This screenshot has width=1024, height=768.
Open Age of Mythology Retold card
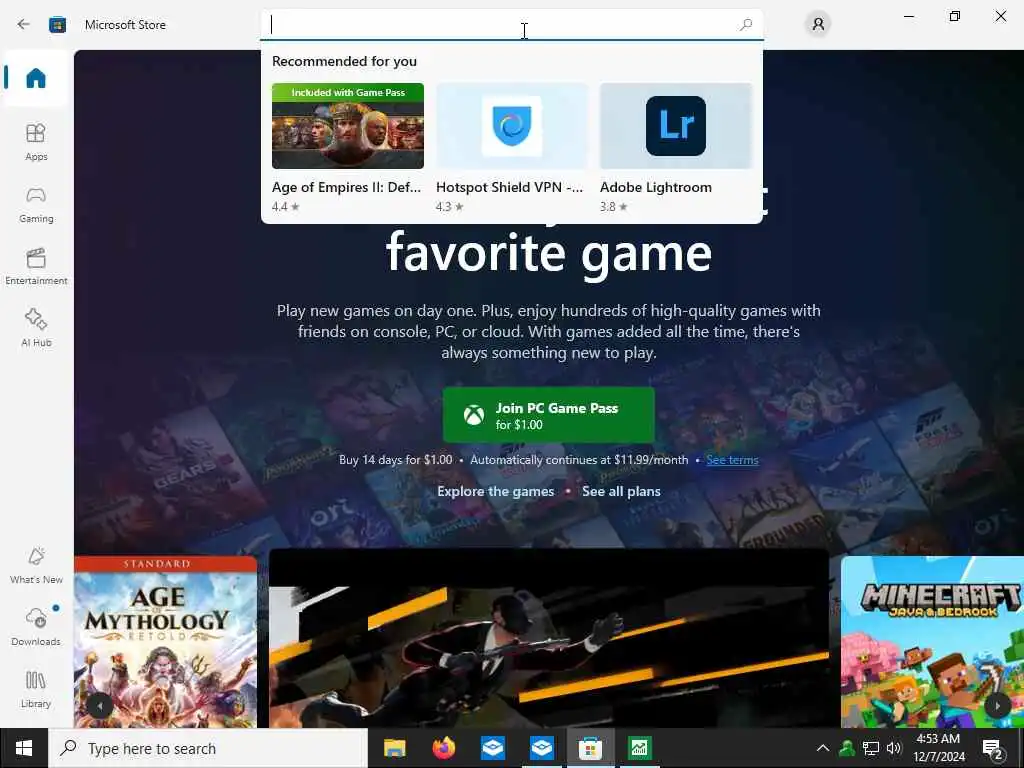pyautogui.click(x=165, y=641)
